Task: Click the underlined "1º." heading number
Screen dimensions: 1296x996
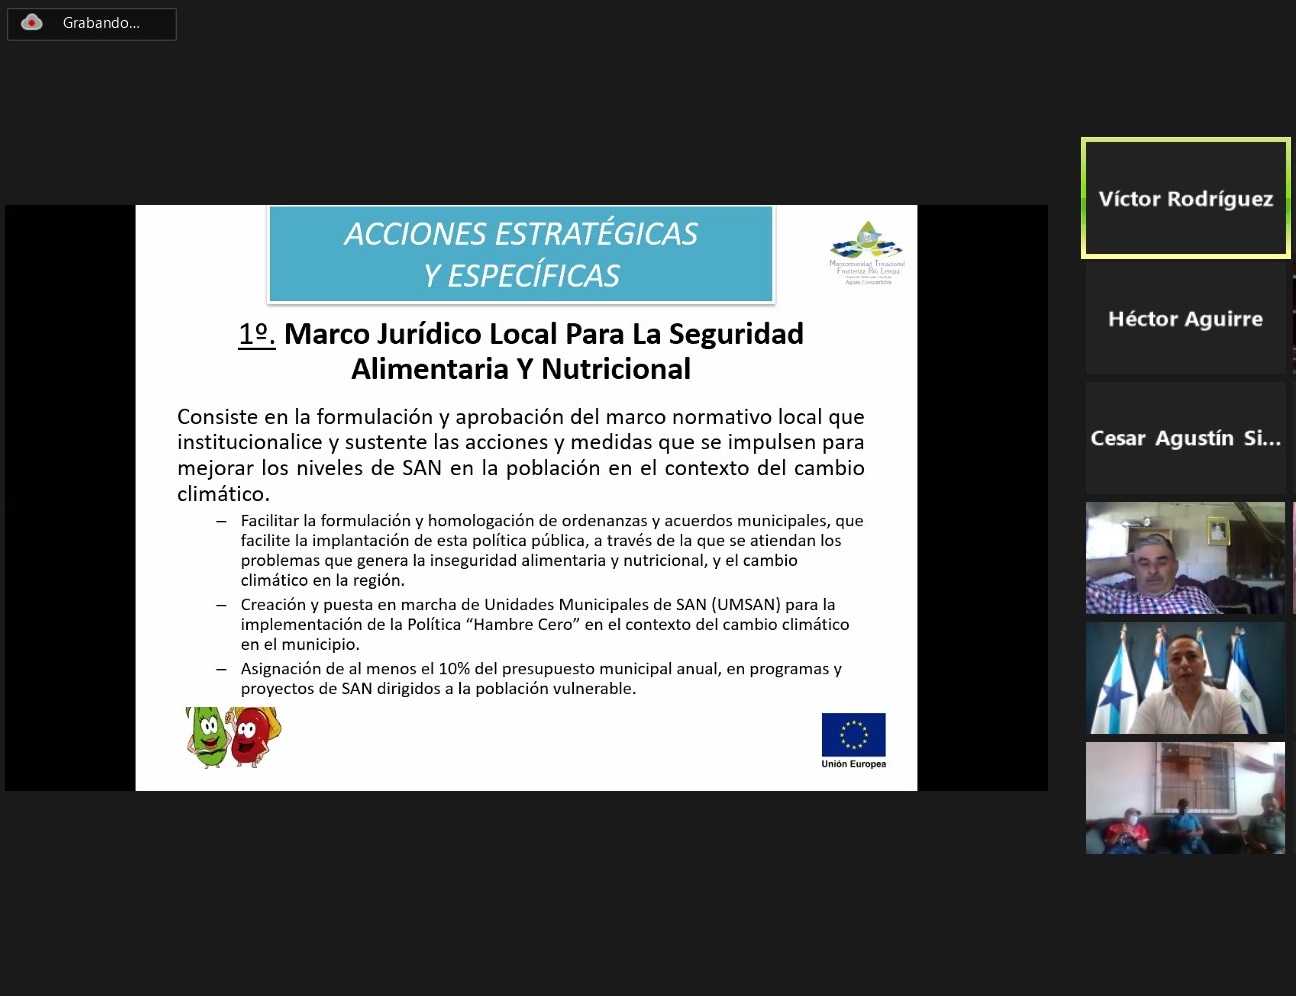Action: (256, 334)
